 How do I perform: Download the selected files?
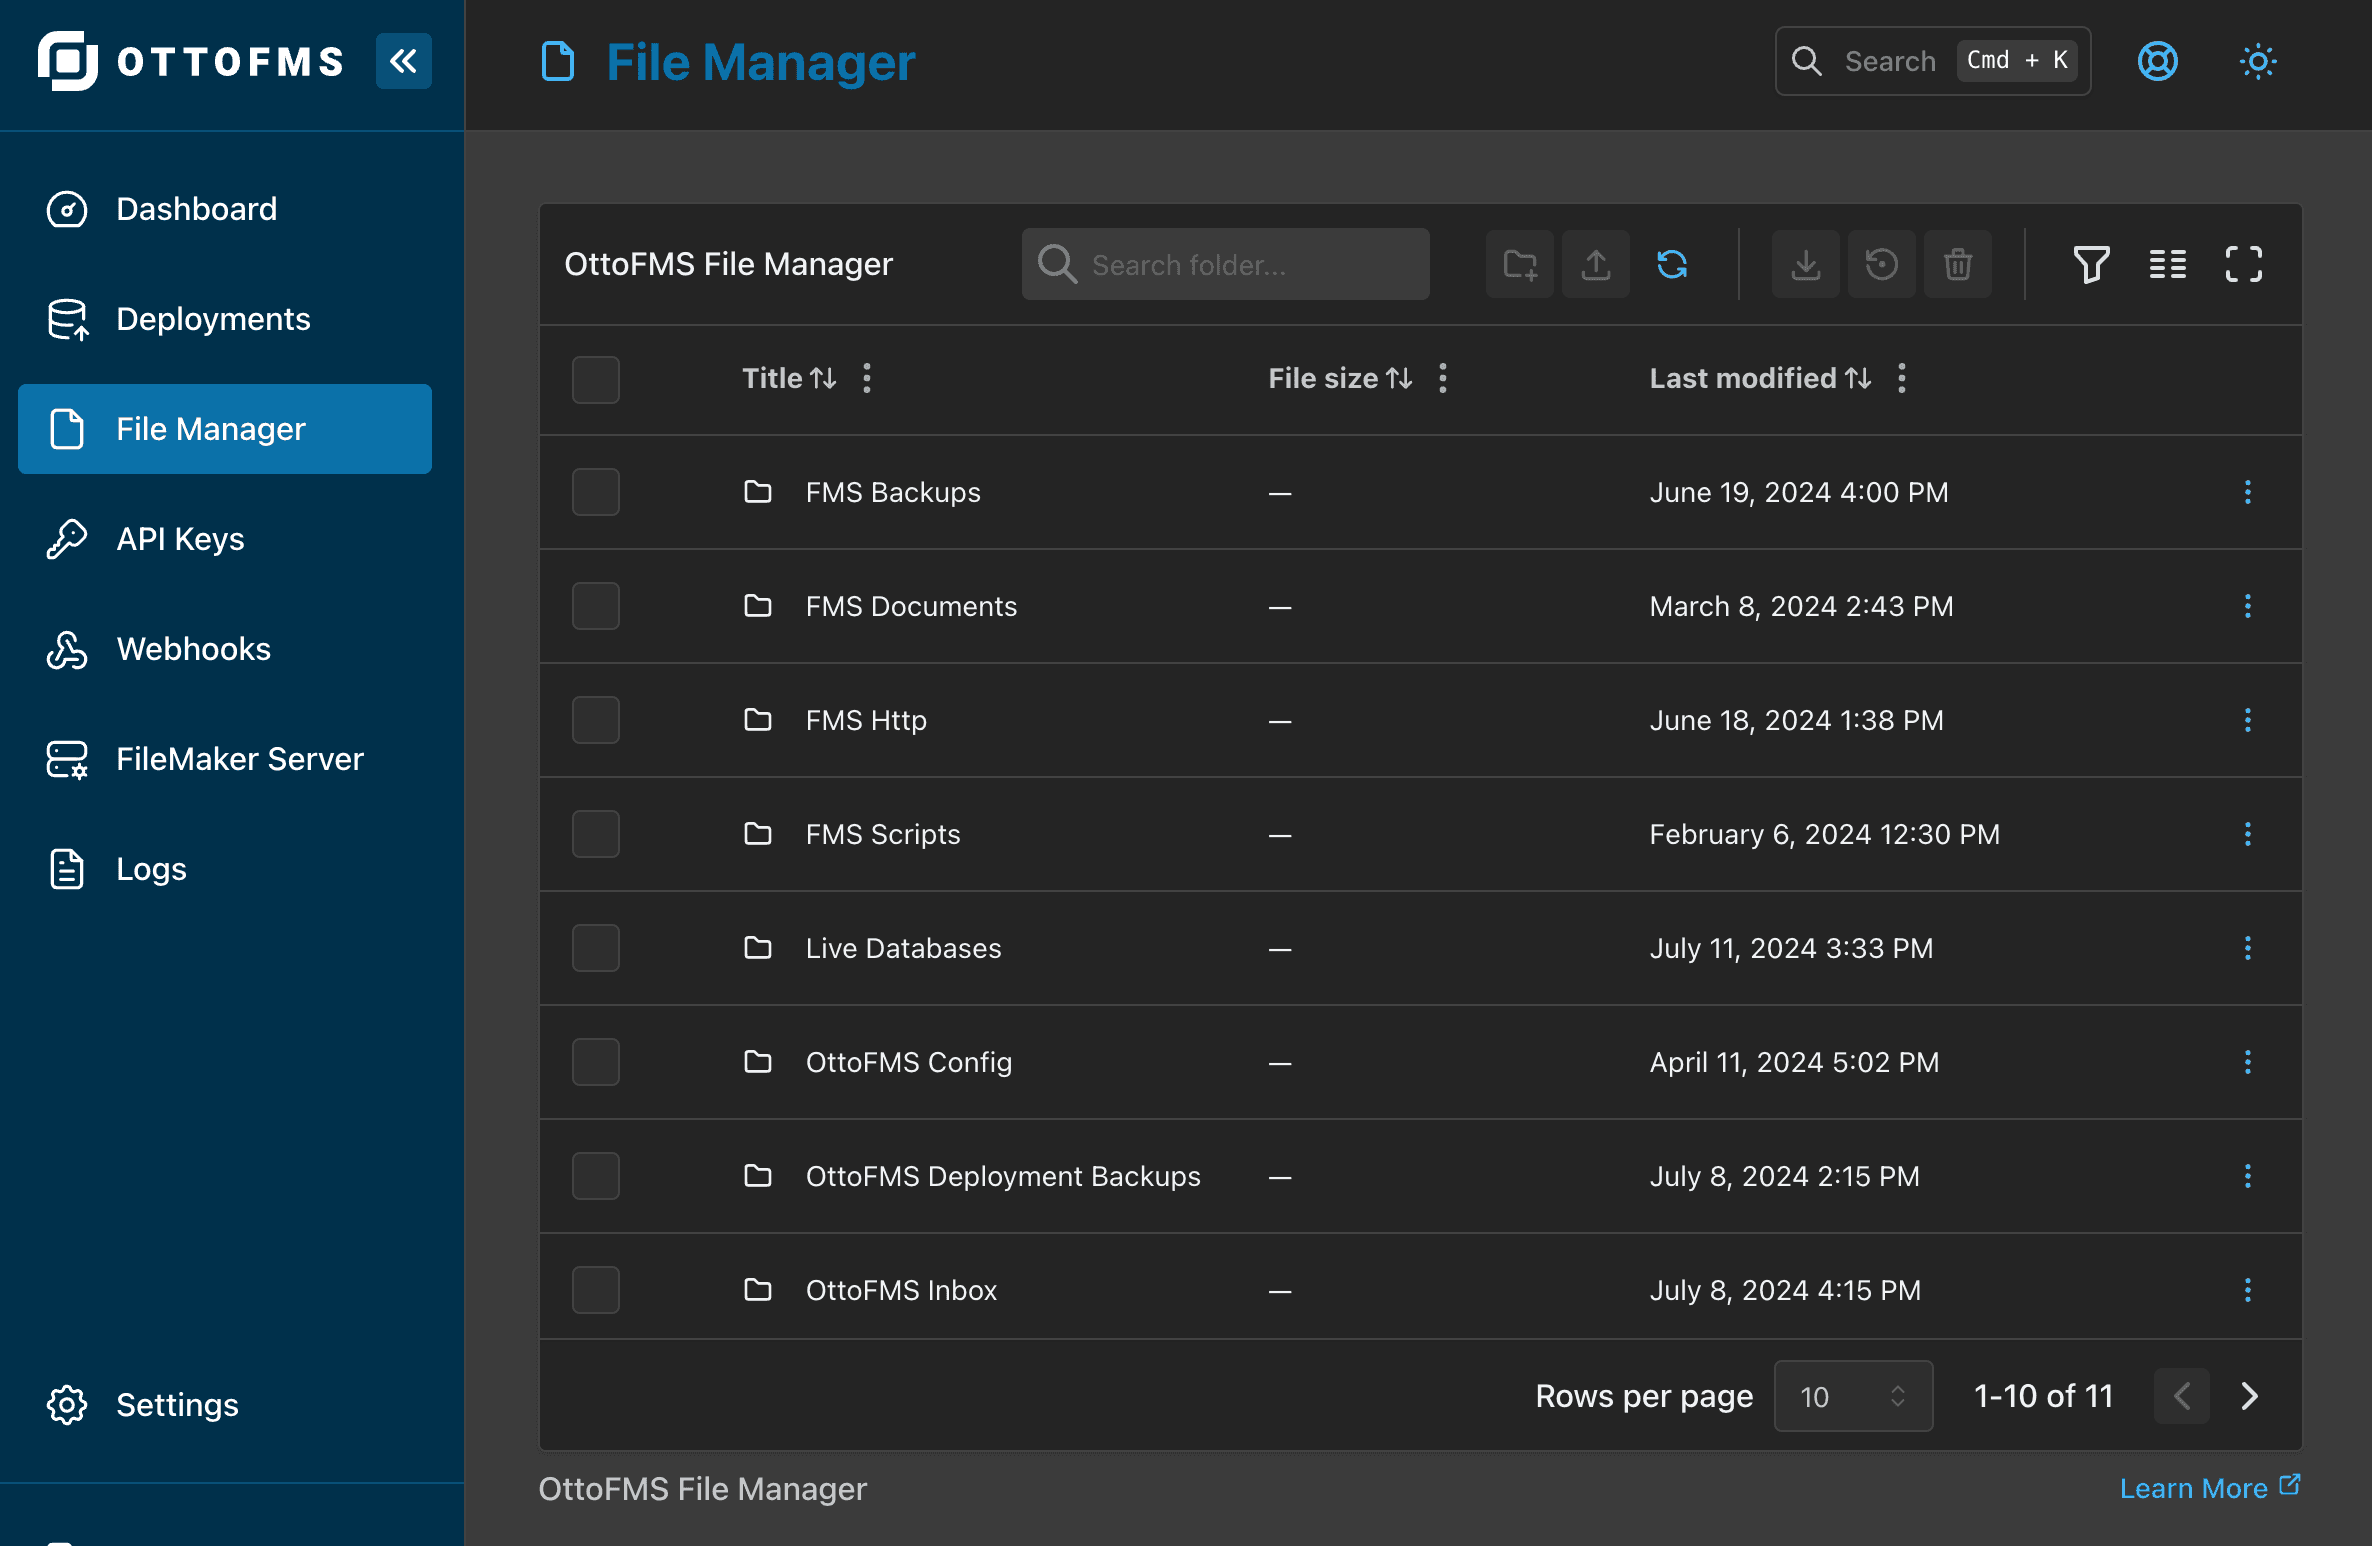pos(1805,264)
